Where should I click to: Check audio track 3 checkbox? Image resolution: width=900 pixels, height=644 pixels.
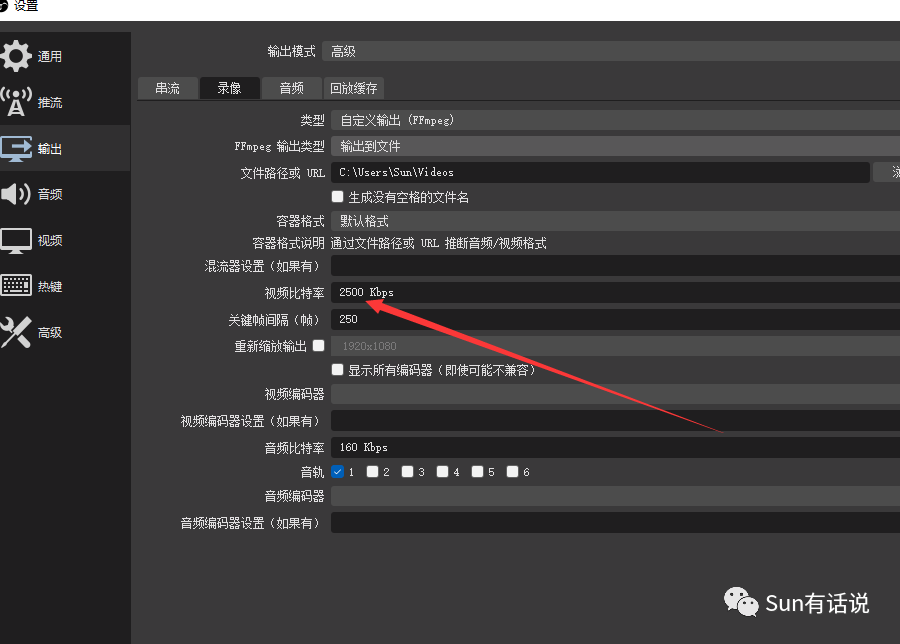[x=408, y=472]
